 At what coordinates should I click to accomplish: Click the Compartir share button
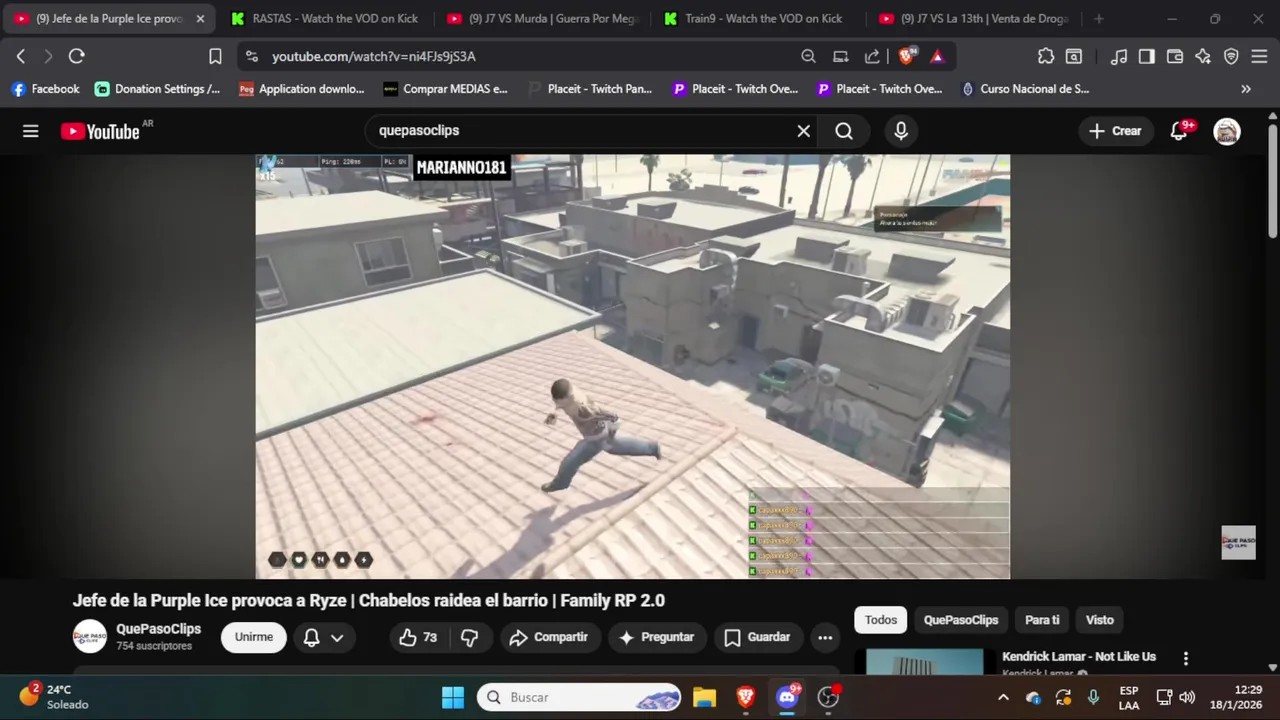click(549, 637)
